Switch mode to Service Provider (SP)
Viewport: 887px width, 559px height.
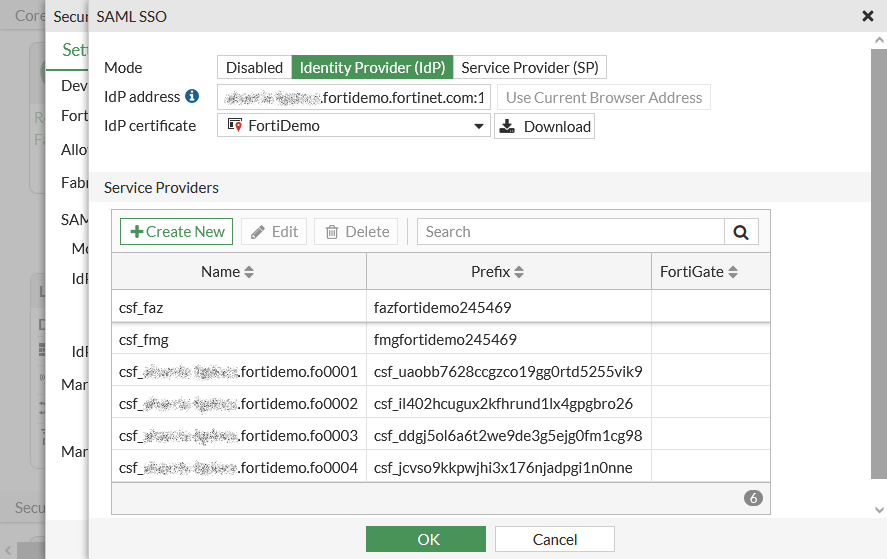(x=529, y=68)
